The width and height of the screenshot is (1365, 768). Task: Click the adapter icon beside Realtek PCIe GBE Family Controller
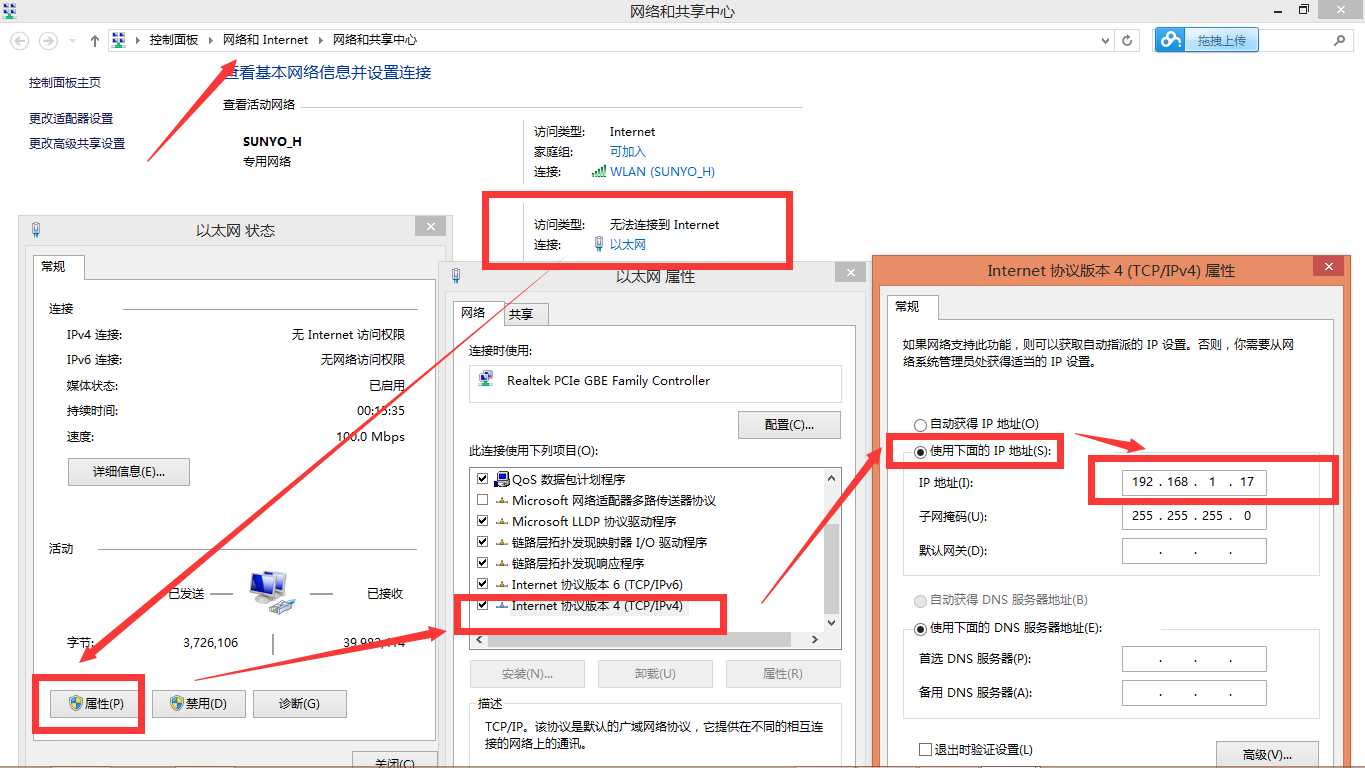[486, 380]
